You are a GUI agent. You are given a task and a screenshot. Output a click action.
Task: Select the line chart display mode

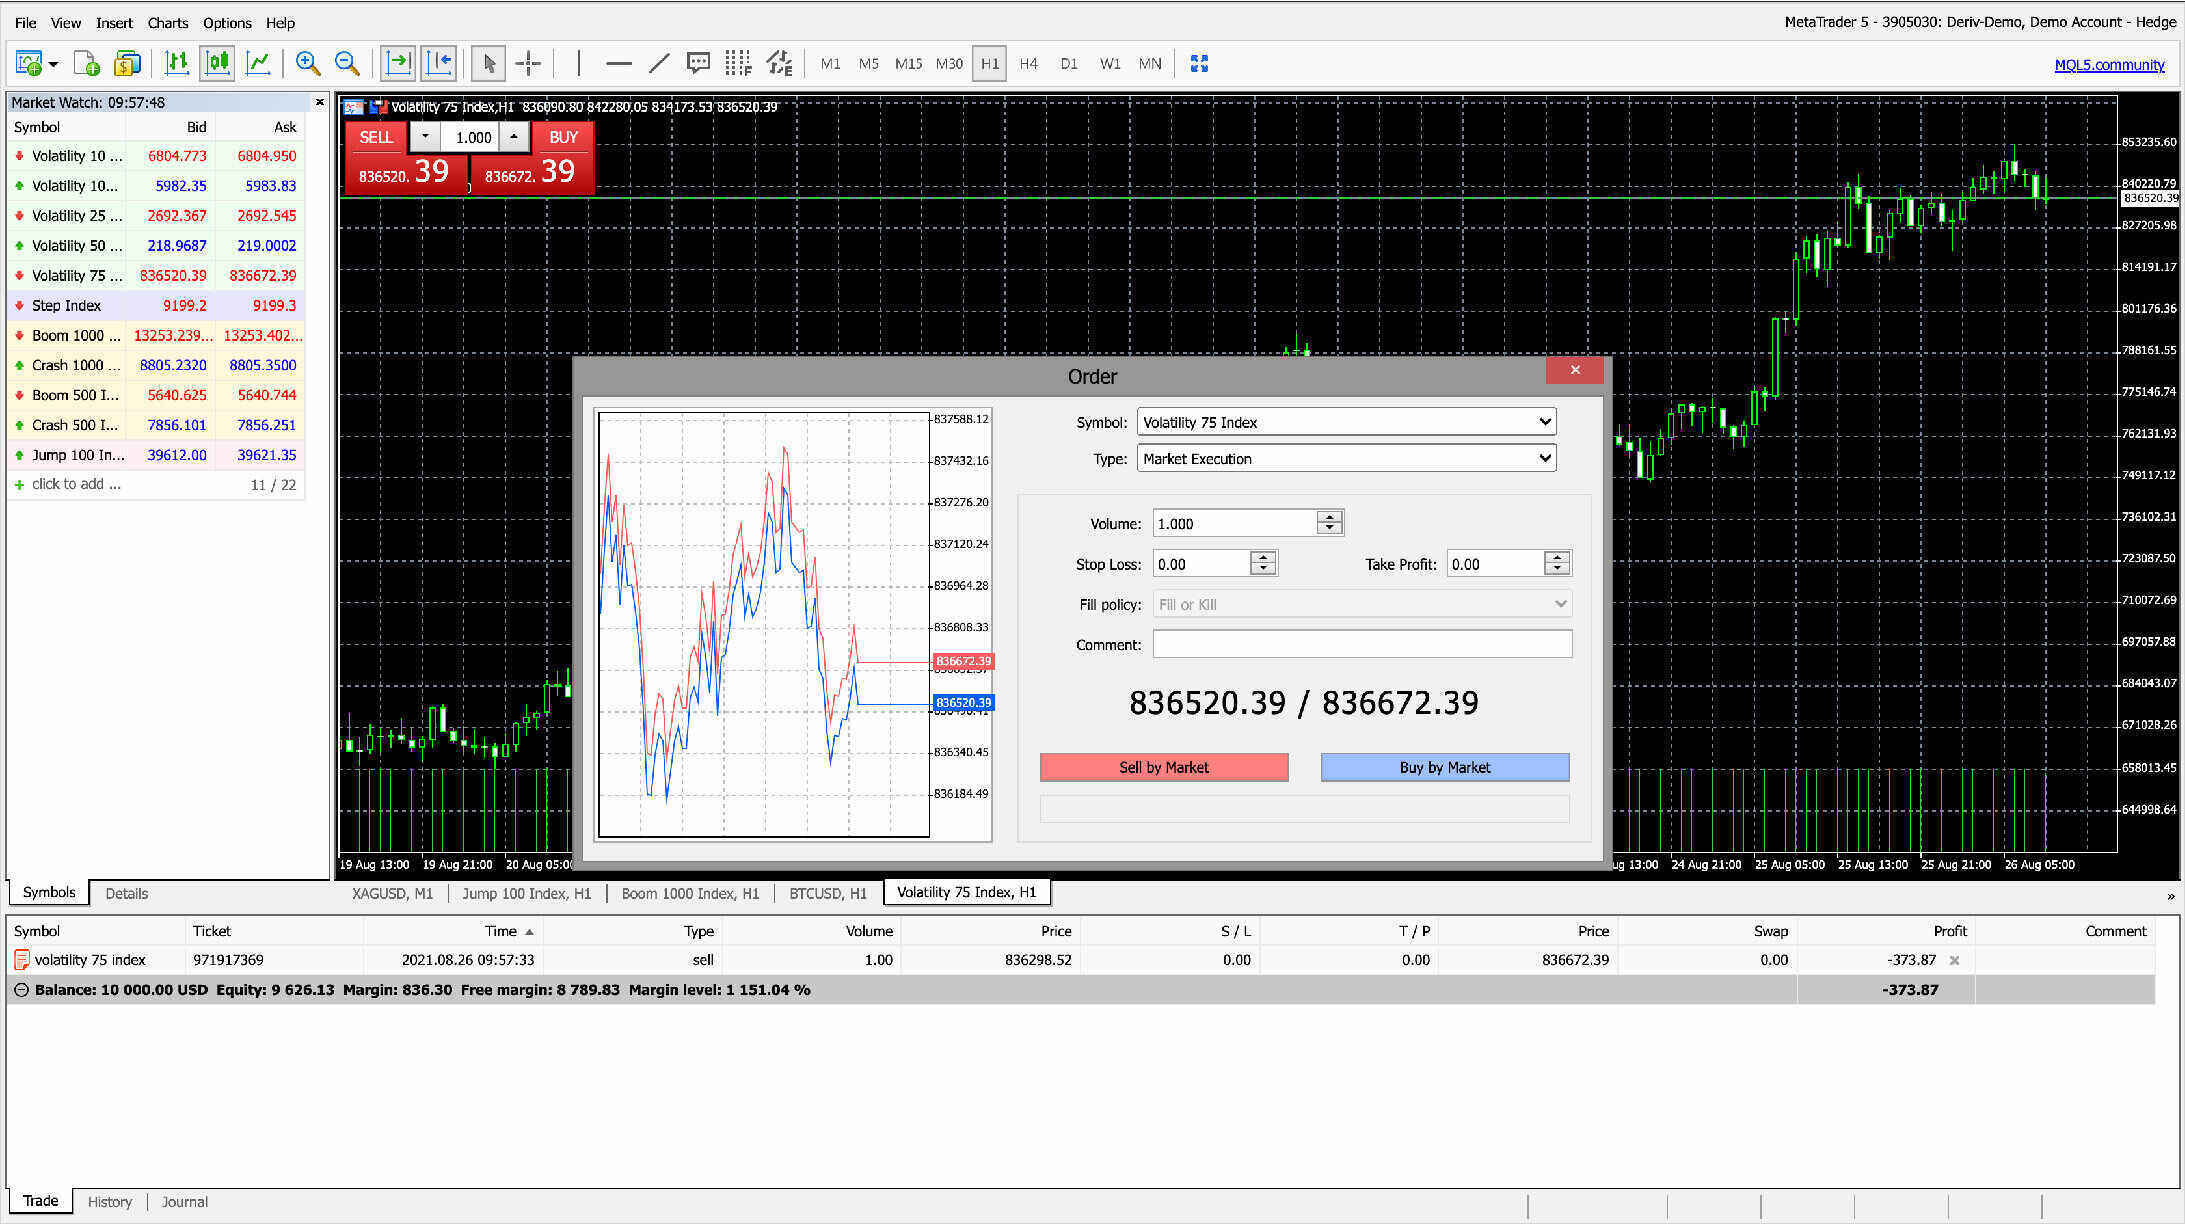tap(257, 63)
